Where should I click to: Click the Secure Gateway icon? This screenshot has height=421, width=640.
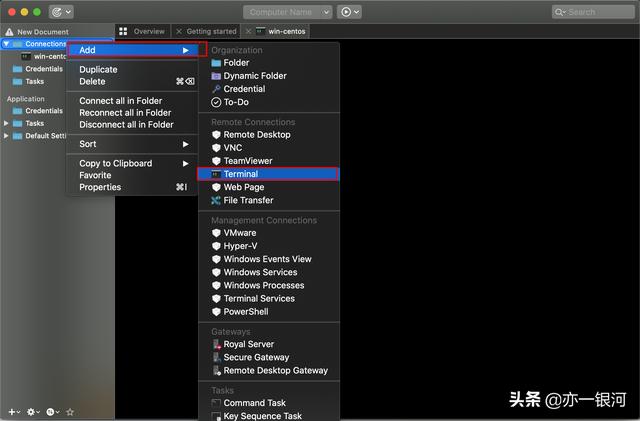tap(216, 357)
